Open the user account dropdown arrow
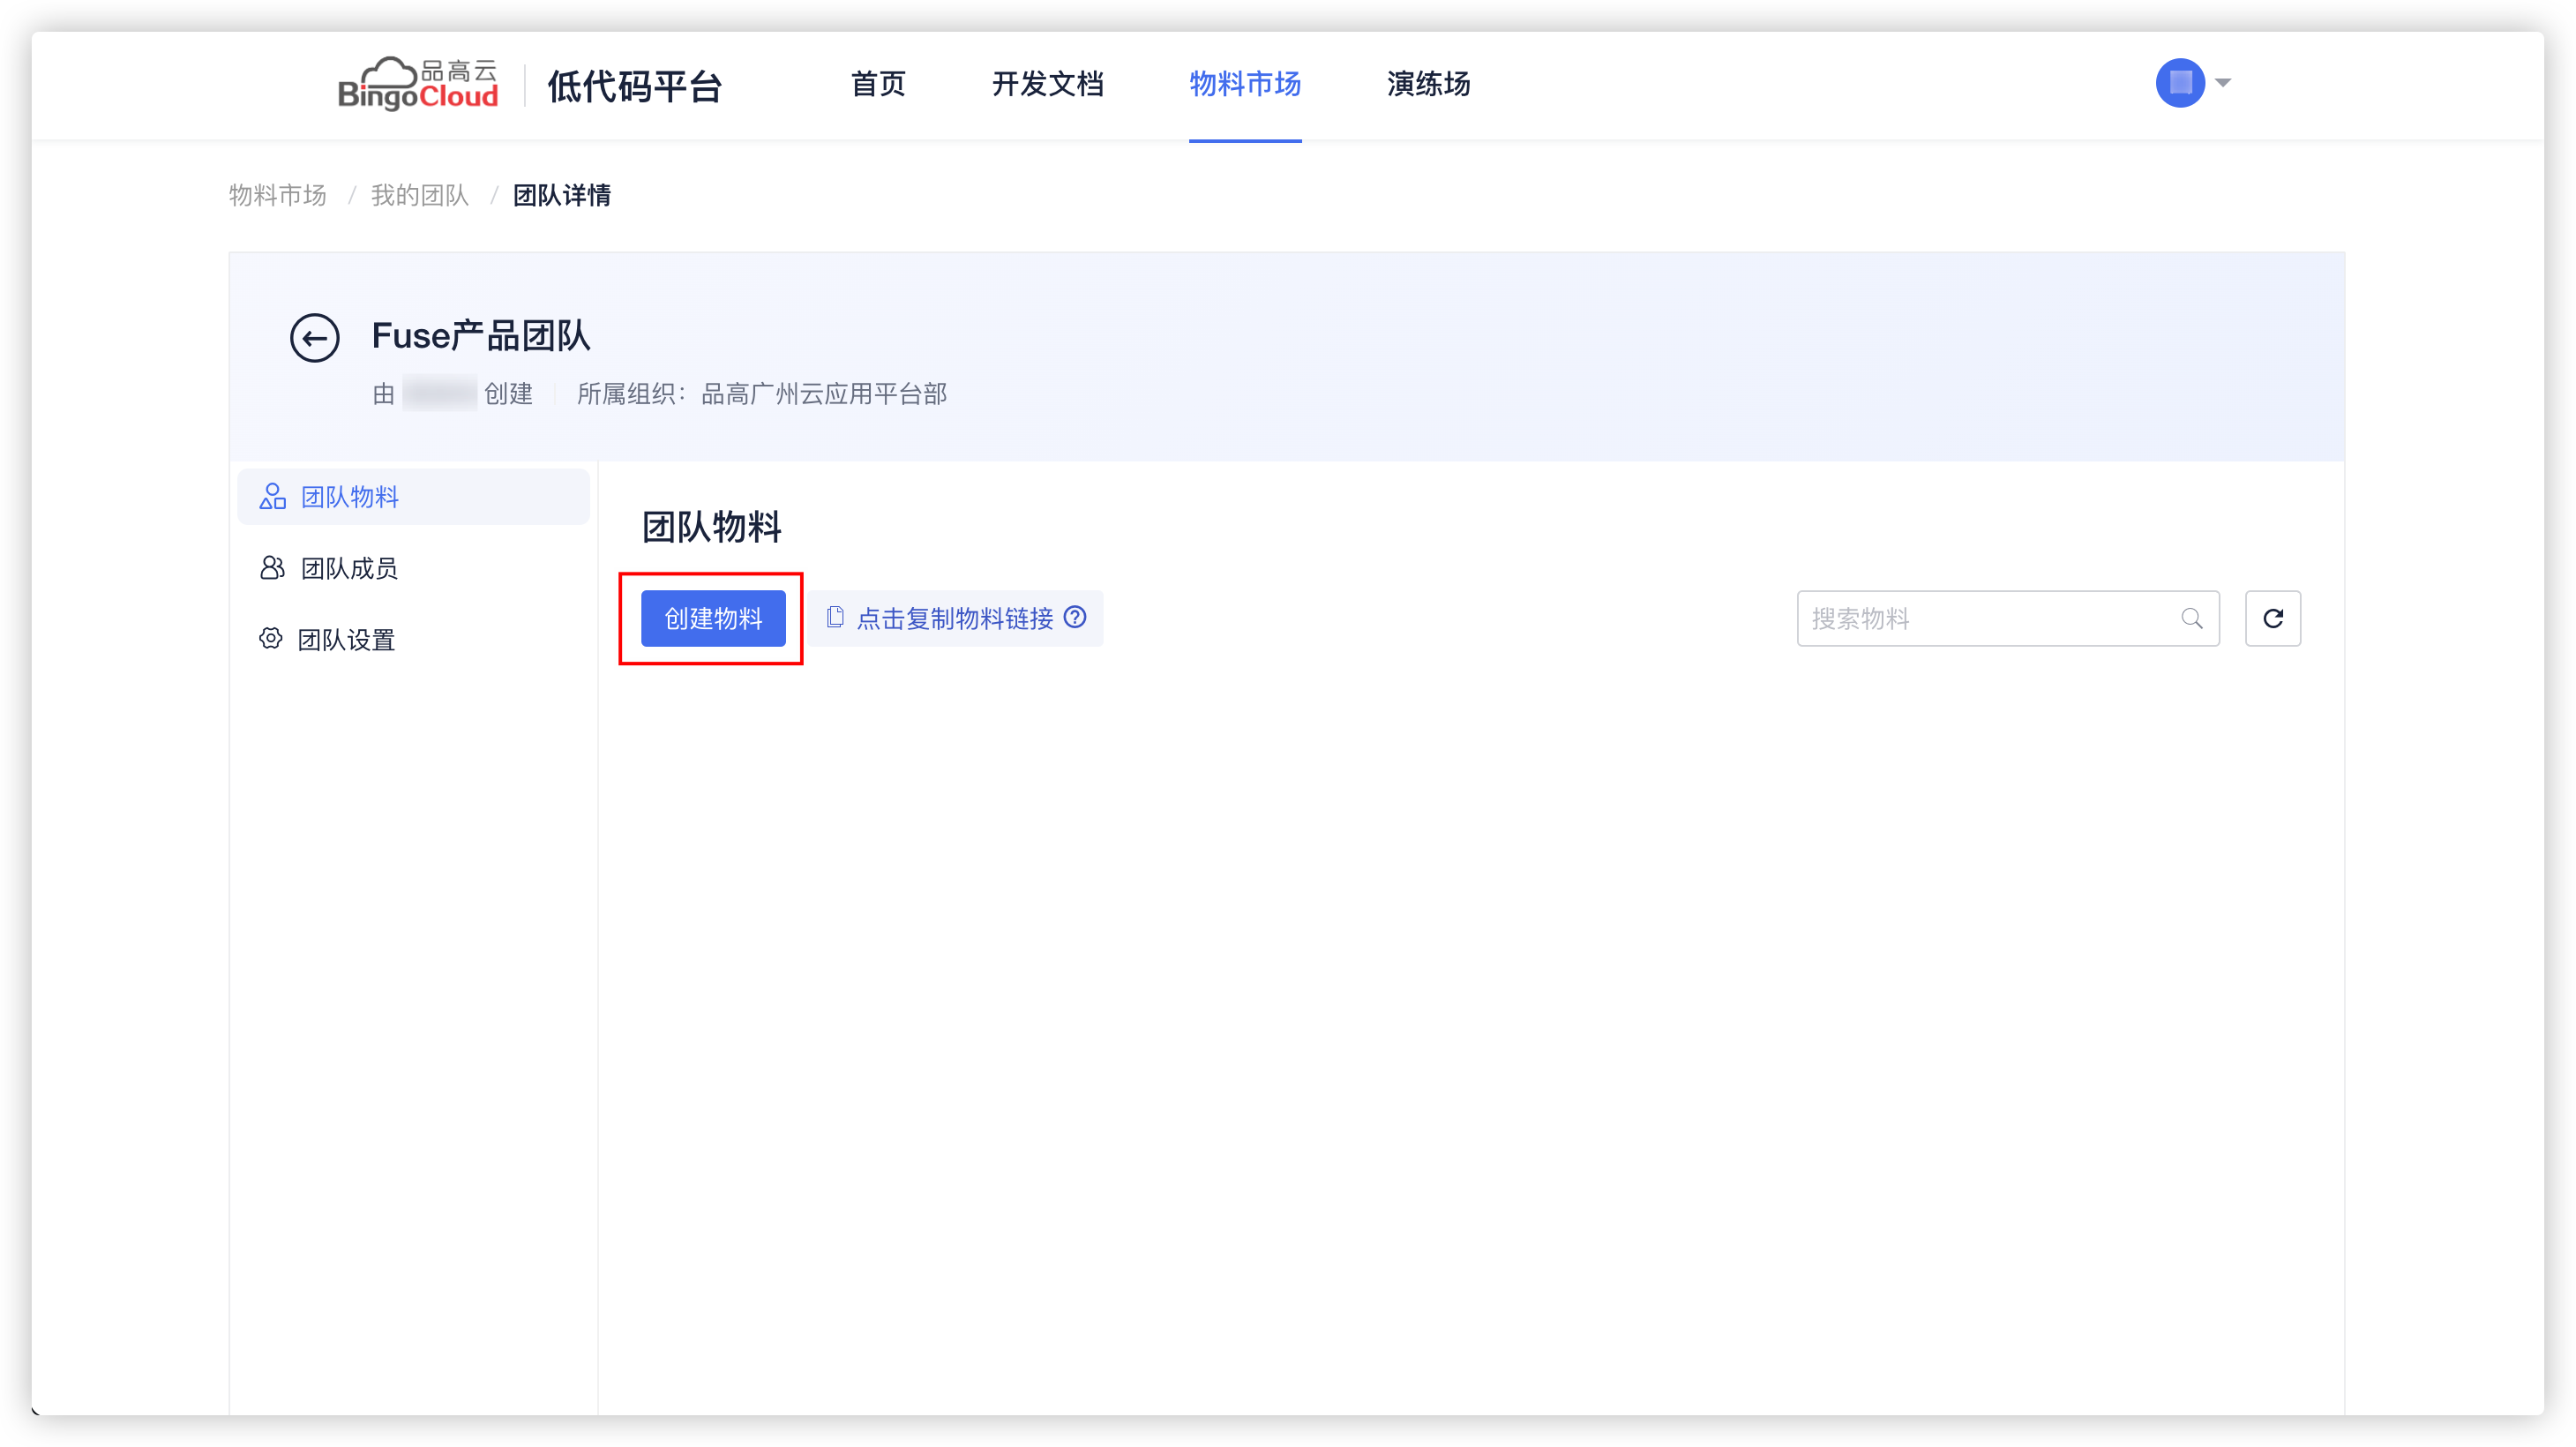This screenshot has height=1447, width=2576. pos(2223,83)
